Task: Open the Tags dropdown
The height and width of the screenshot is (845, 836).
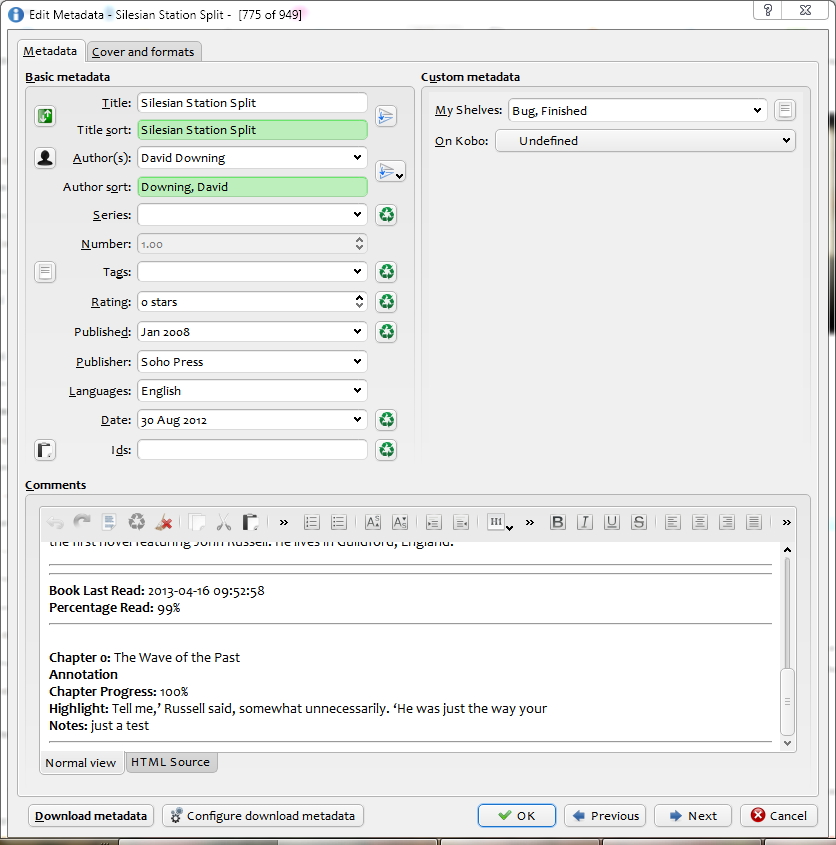Action: pos(357,271)
